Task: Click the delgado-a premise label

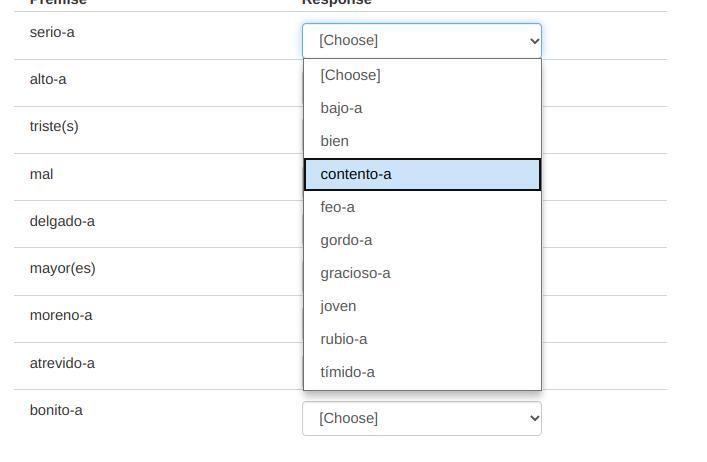Action: tap(62, 221)
